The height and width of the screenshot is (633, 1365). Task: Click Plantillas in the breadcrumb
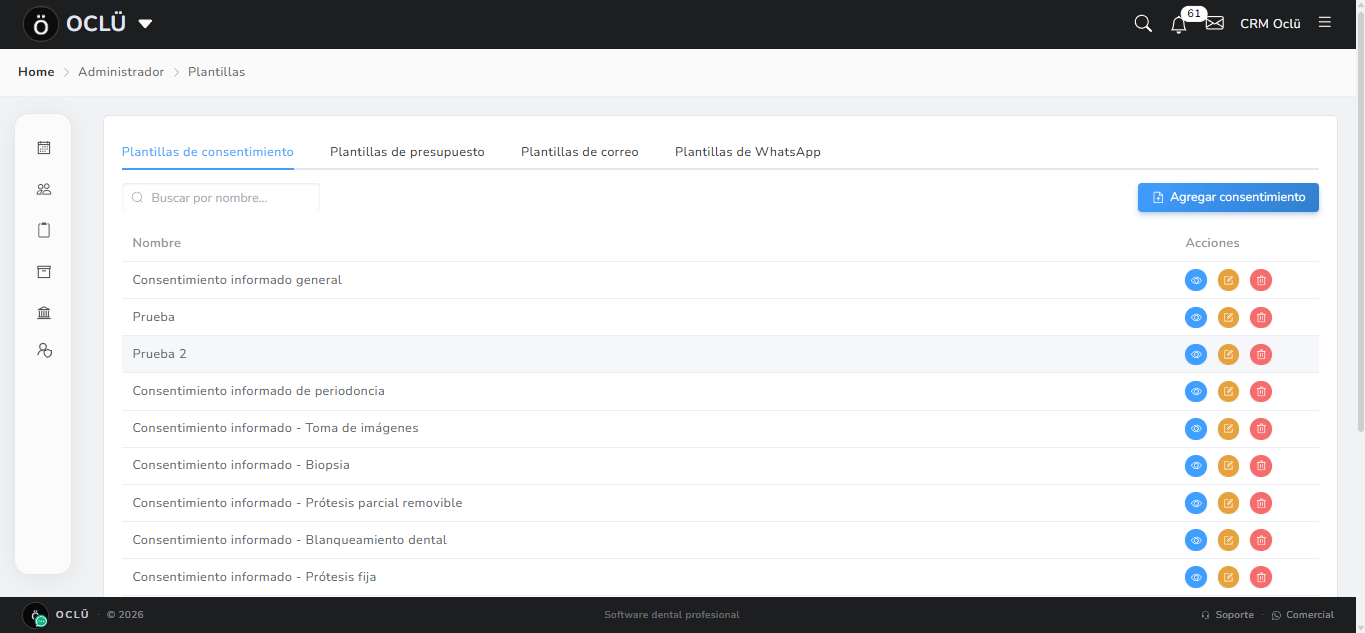217,72
